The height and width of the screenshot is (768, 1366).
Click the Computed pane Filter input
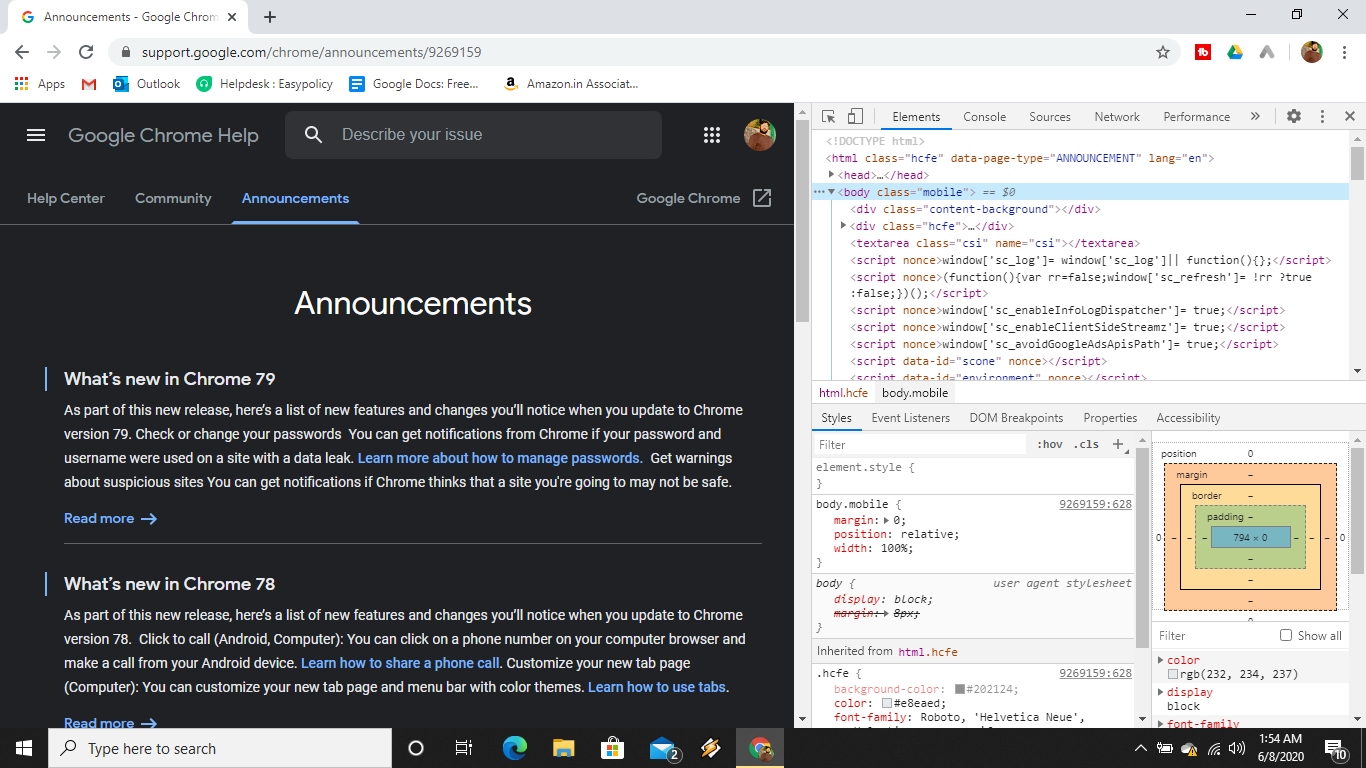pyautogui.click(x=1215, y=635)
